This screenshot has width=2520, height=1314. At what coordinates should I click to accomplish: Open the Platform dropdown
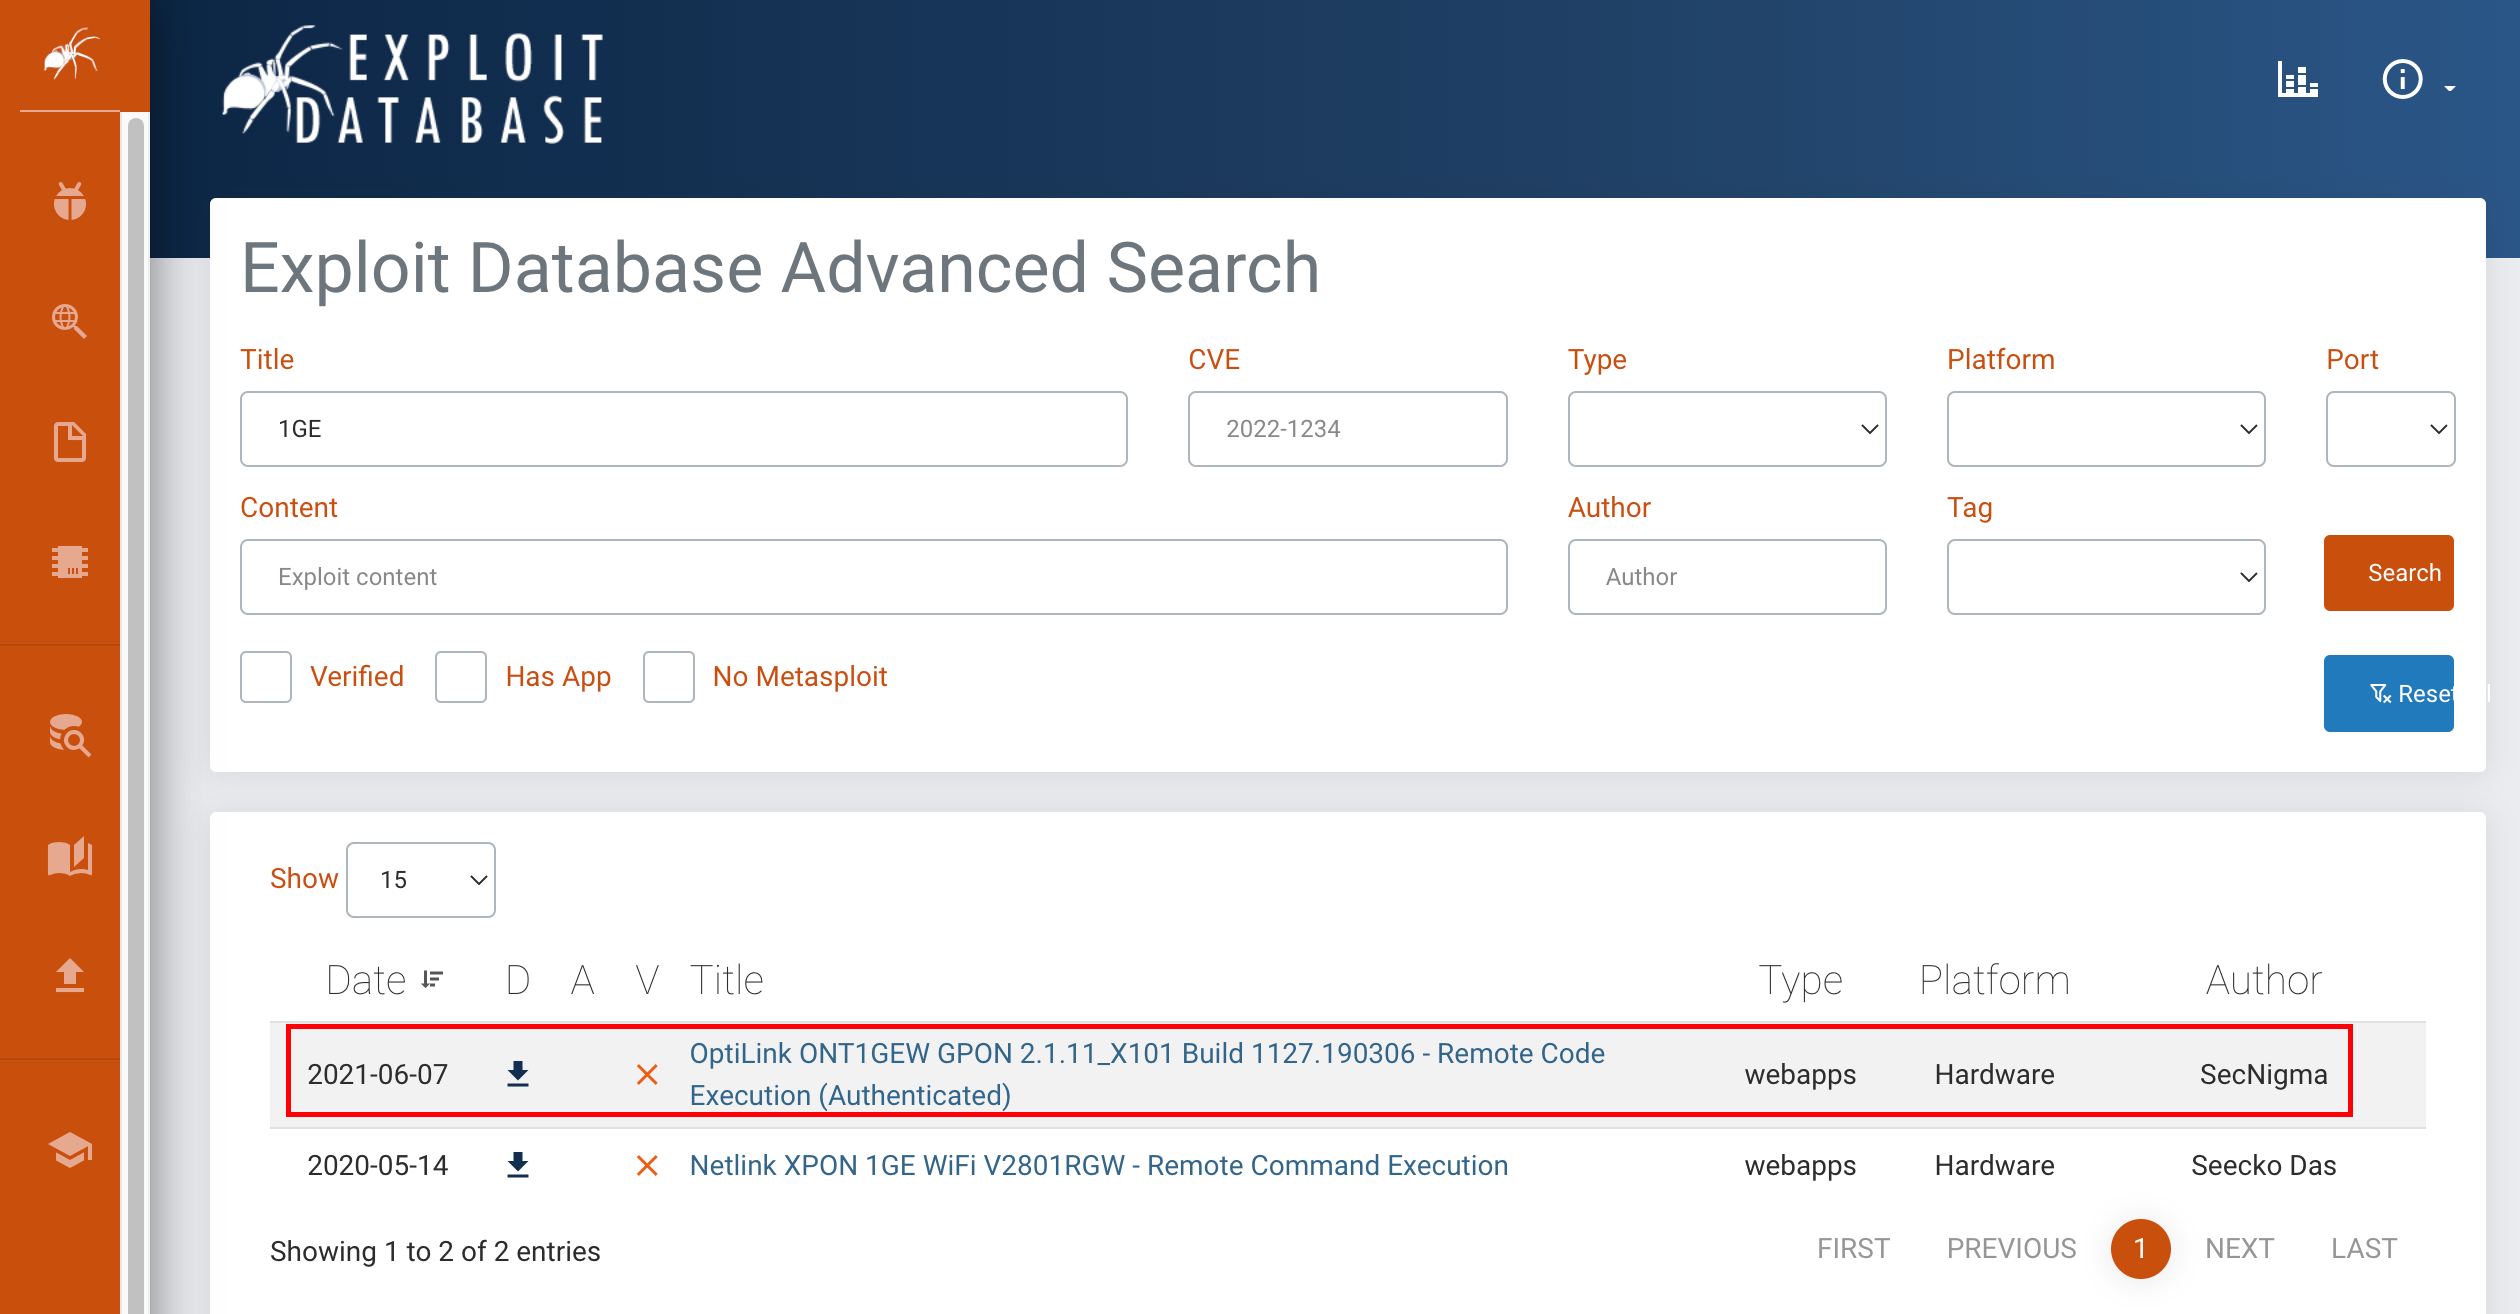(2105, 429)
